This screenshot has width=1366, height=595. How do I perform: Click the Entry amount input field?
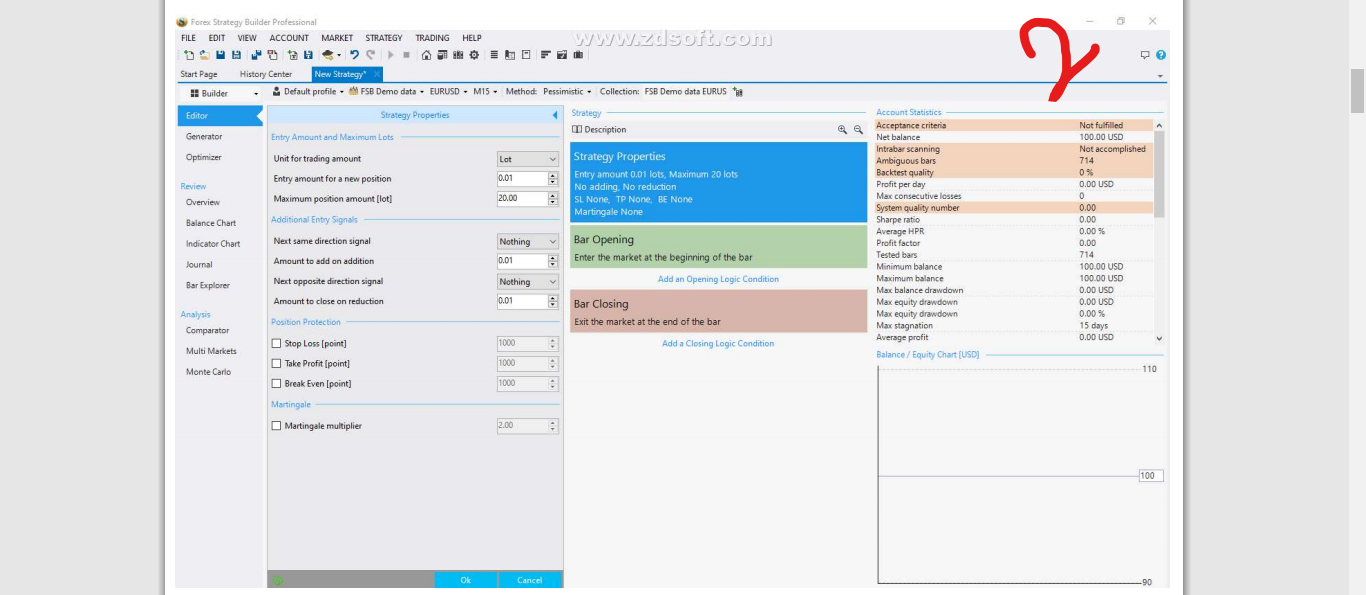(522, 179)
